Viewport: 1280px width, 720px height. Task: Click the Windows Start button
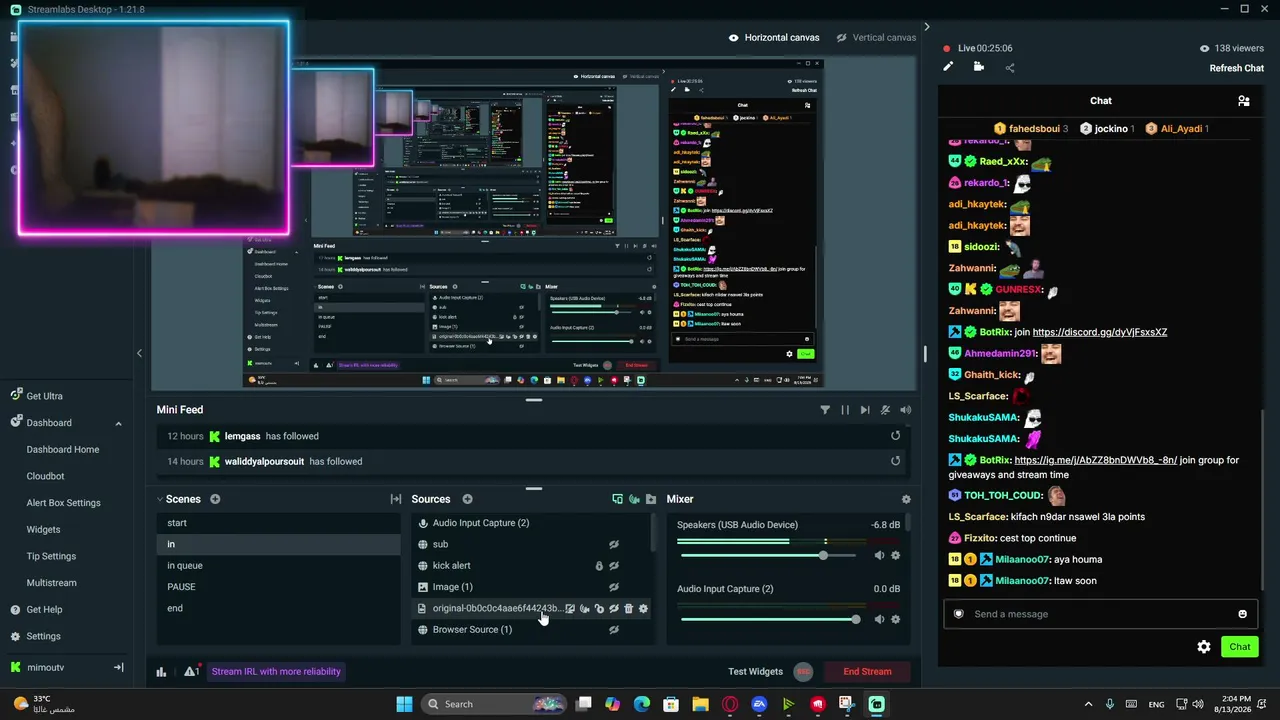coord(404,704)
